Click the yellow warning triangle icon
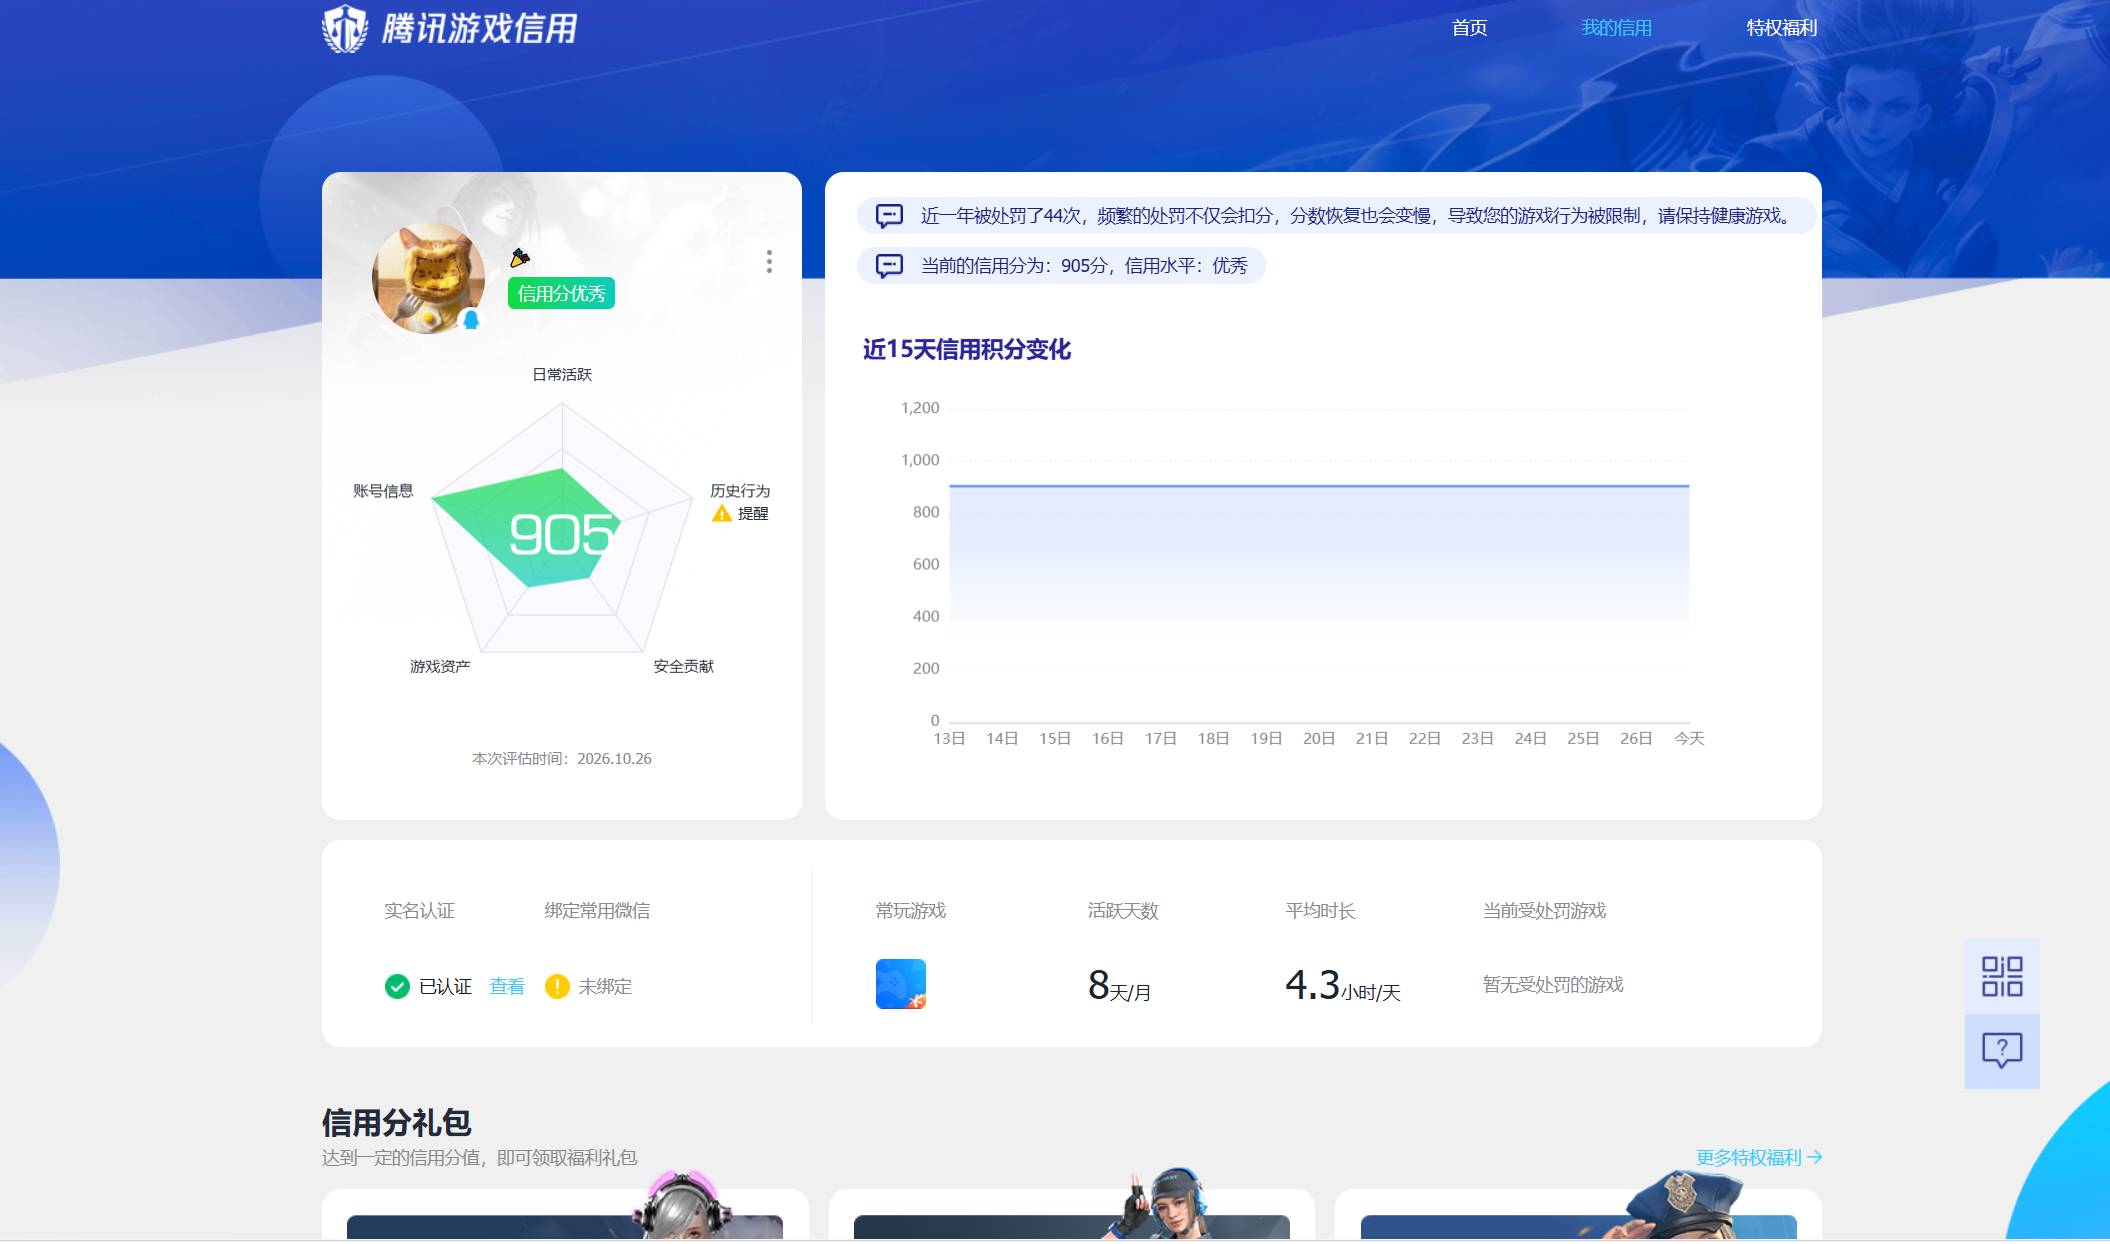2110x1244 pixels. pyautogui.click(x=722, y=514)
